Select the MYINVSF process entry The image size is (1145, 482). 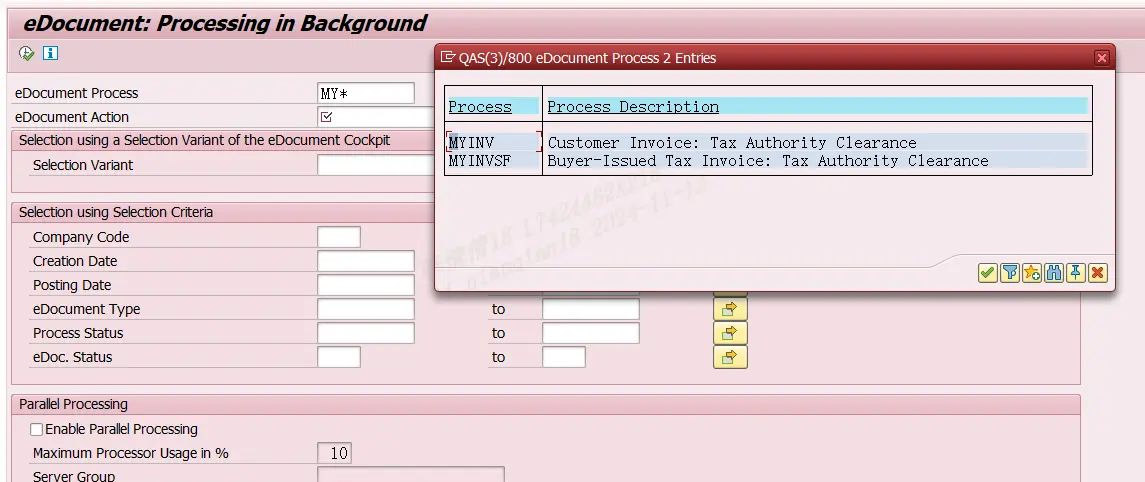coord(479,161)
